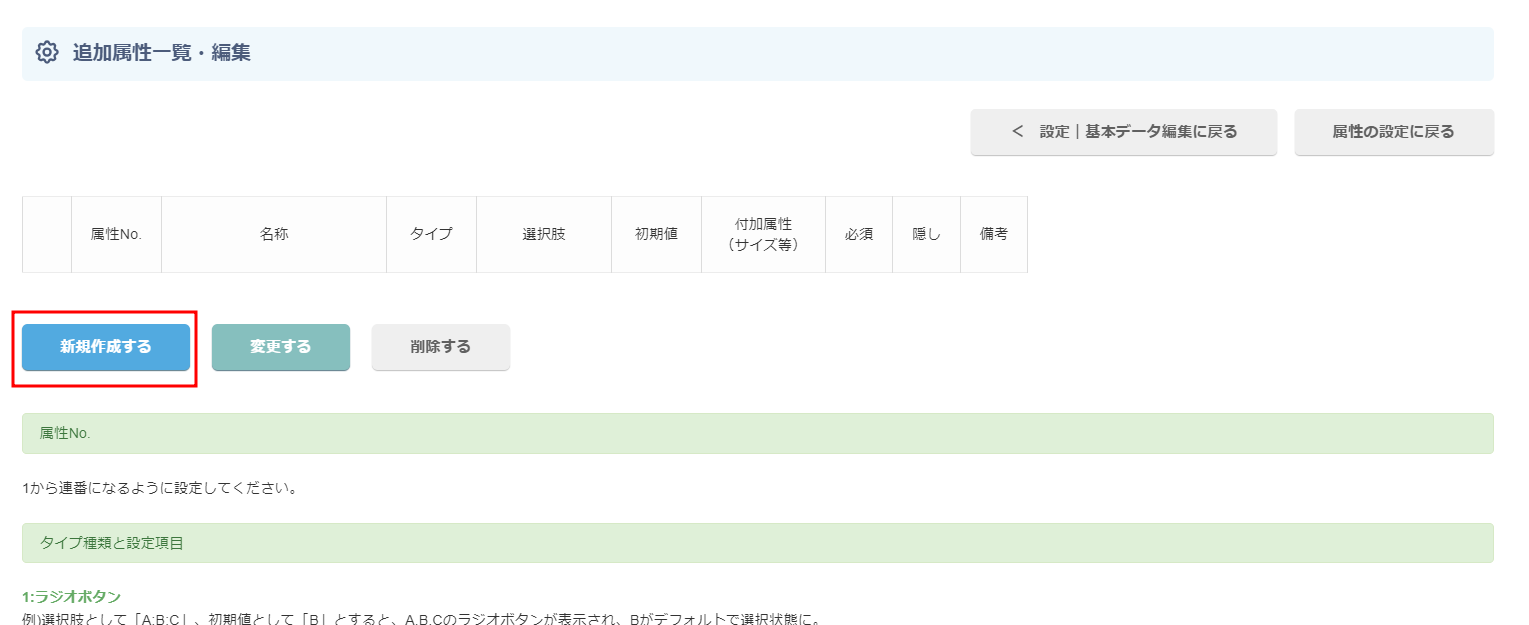Click the text 1から連番になるように設定してください。

tap(160, 489)
